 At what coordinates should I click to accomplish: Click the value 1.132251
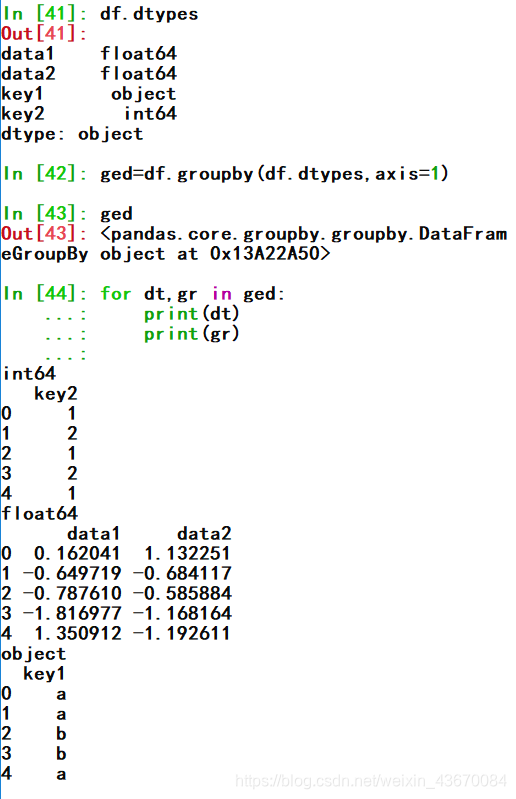pos(187,553)
